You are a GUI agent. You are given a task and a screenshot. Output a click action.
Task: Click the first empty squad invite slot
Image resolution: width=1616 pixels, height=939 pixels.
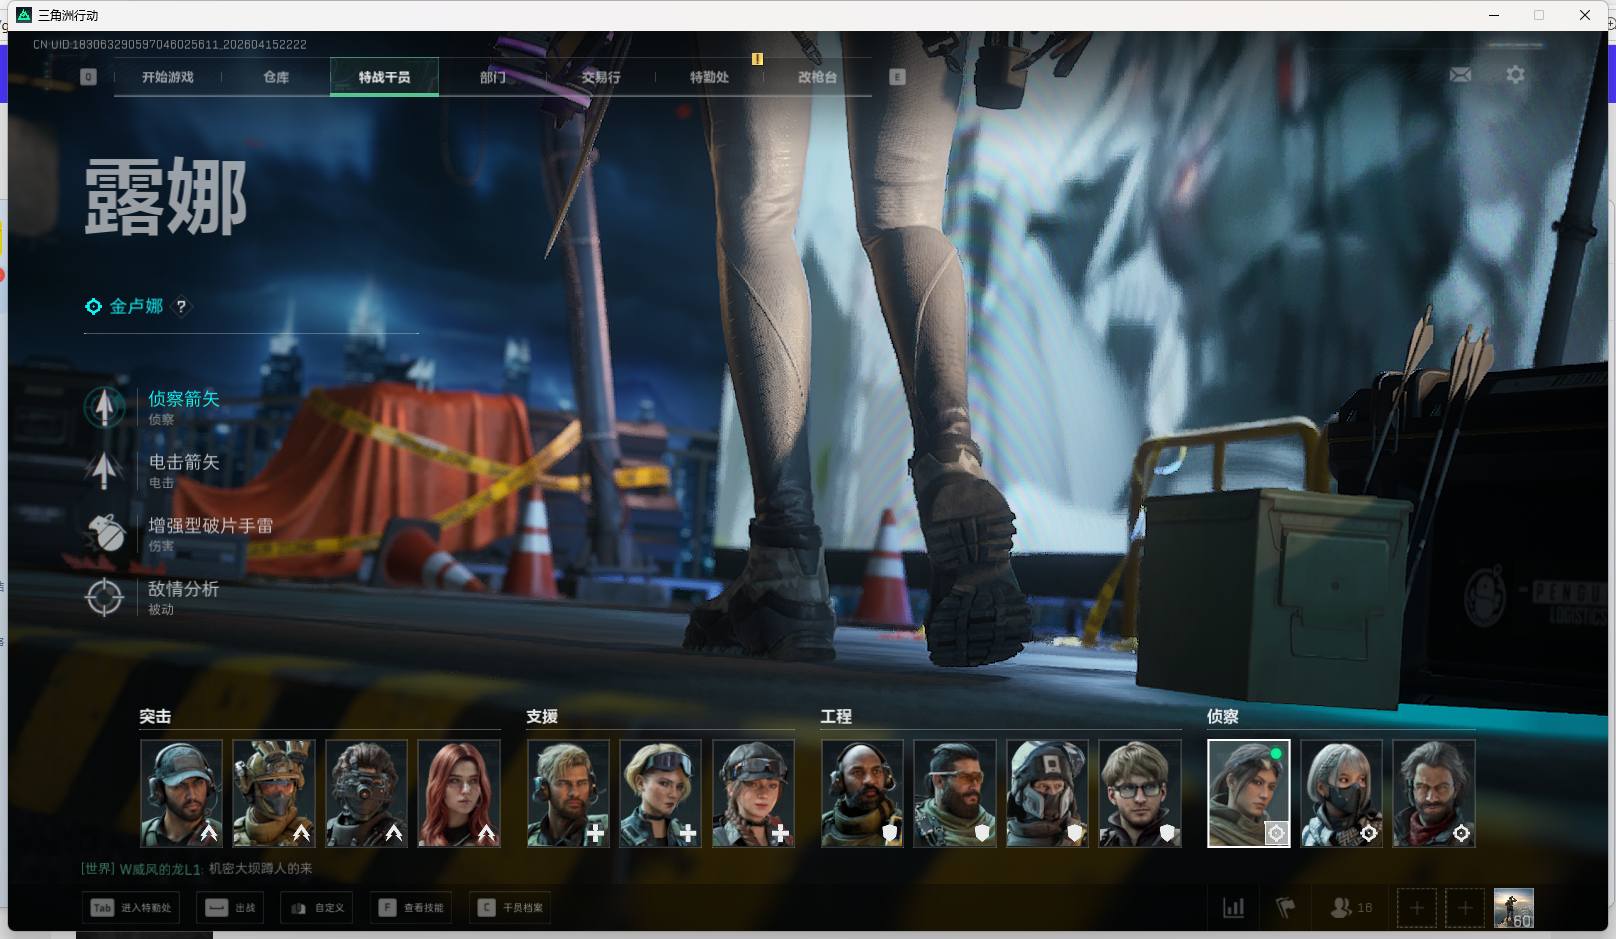click(1416, 908)
